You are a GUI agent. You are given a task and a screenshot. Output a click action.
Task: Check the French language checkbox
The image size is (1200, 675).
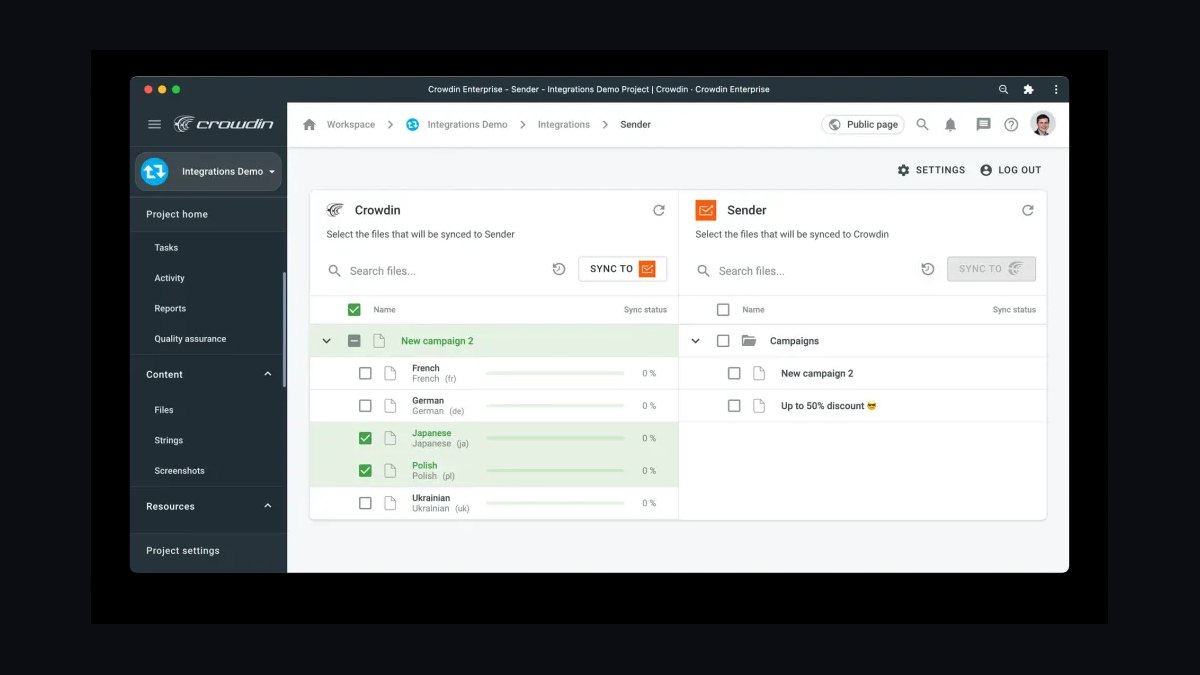(x=365, y=373)
